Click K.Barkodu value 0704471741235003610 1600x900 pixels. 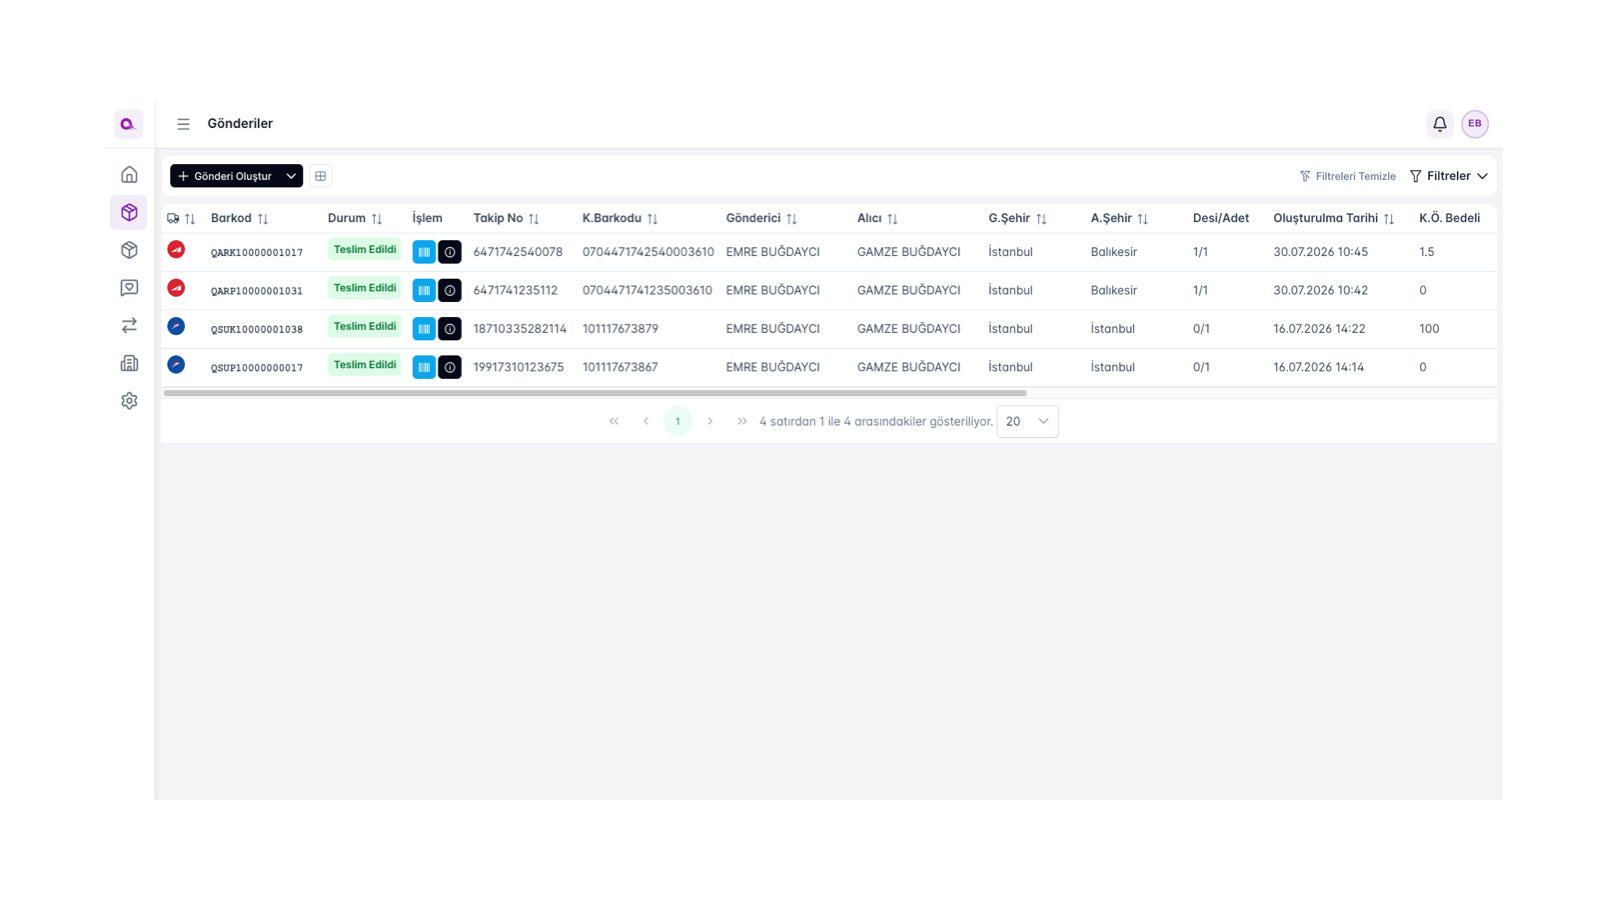coord(647,290)
